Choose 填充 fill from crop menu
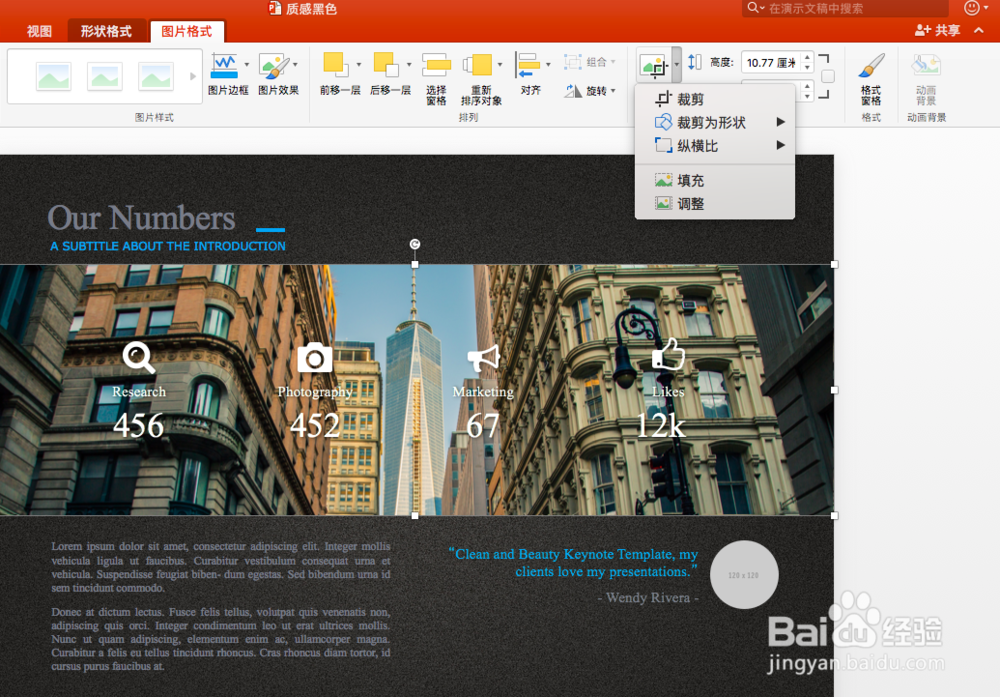 click(x=715, y=180)
